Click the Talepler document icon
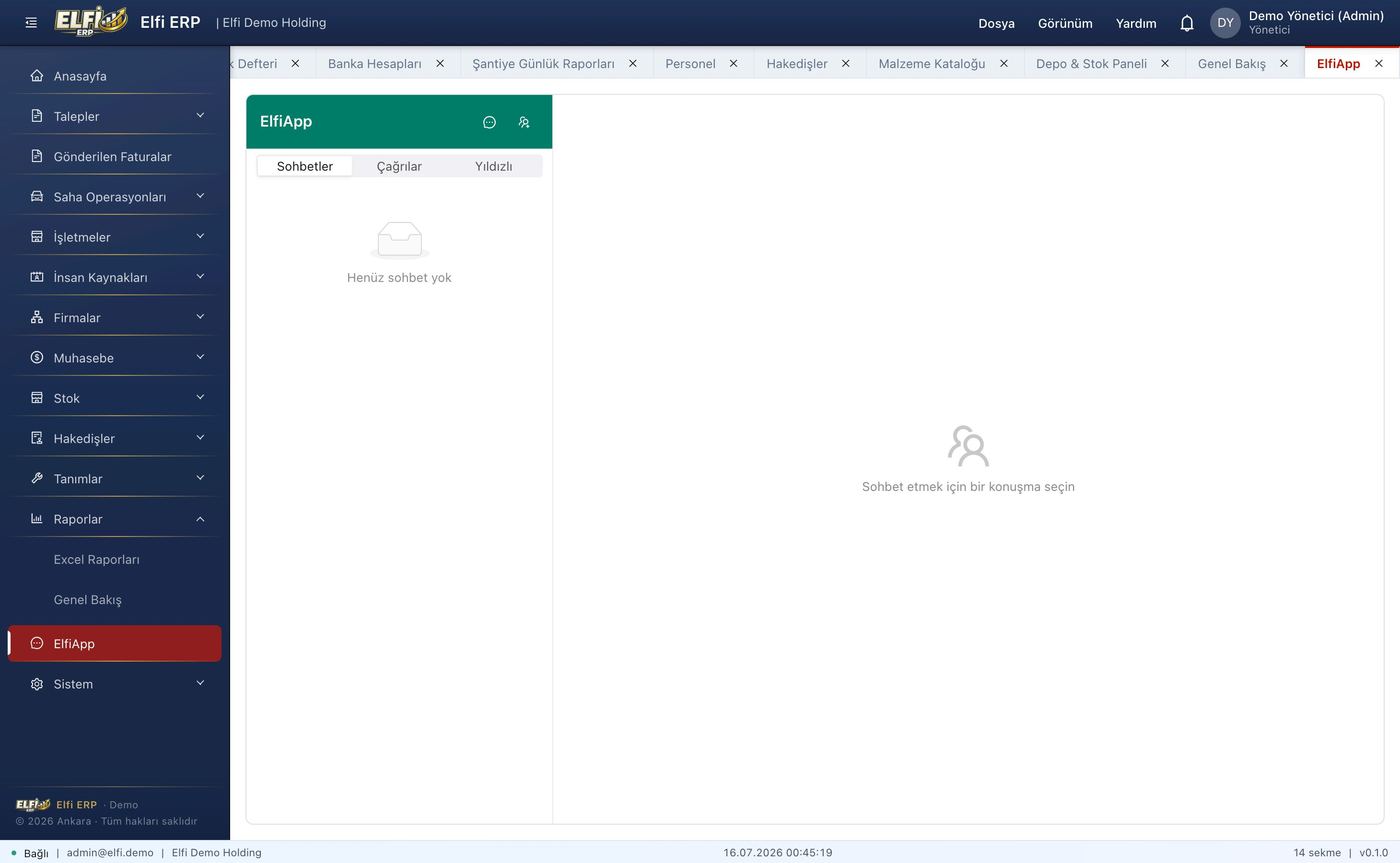1400x863 pixels. (x=37, y=116)
